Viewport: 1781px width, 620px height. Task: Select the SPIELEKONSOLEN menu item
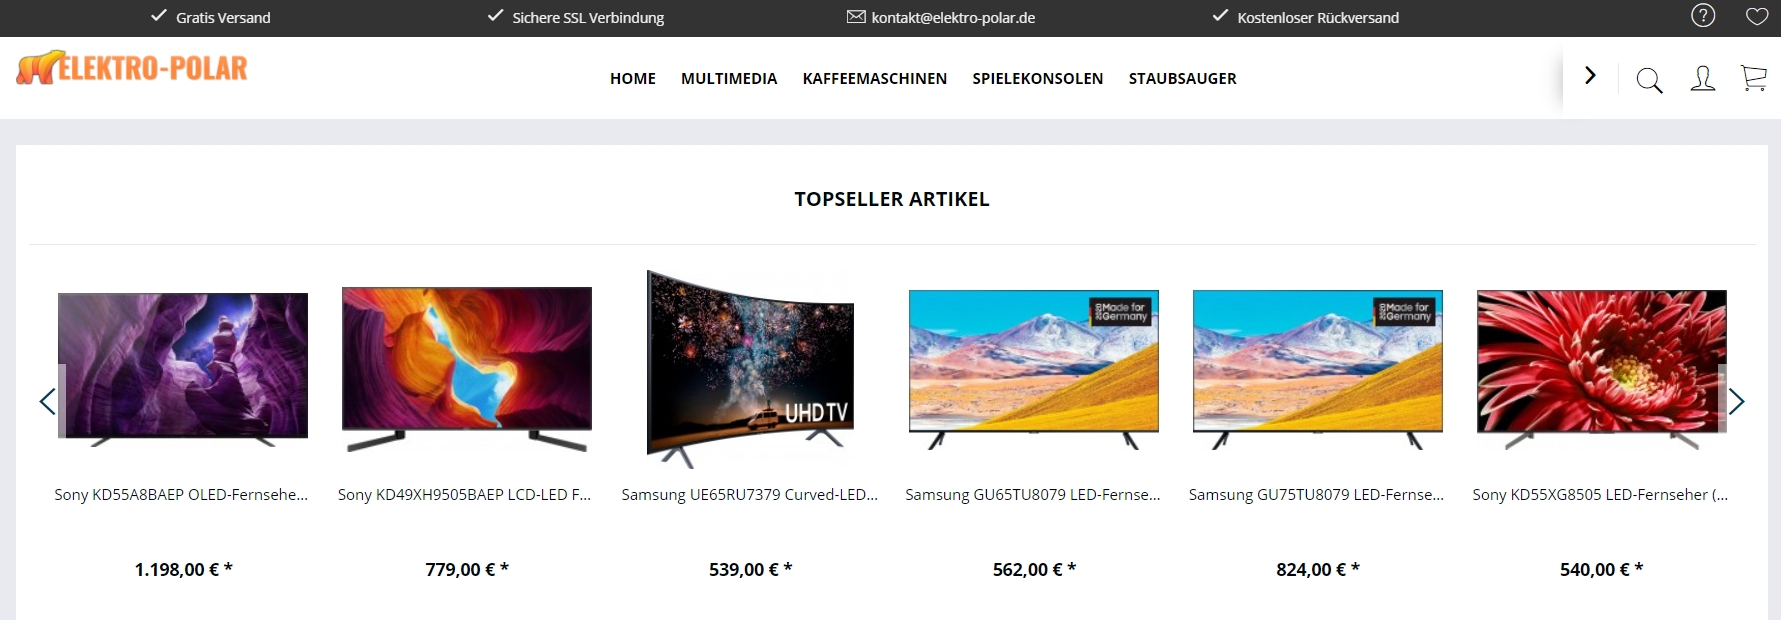[x=1038, y=79]
